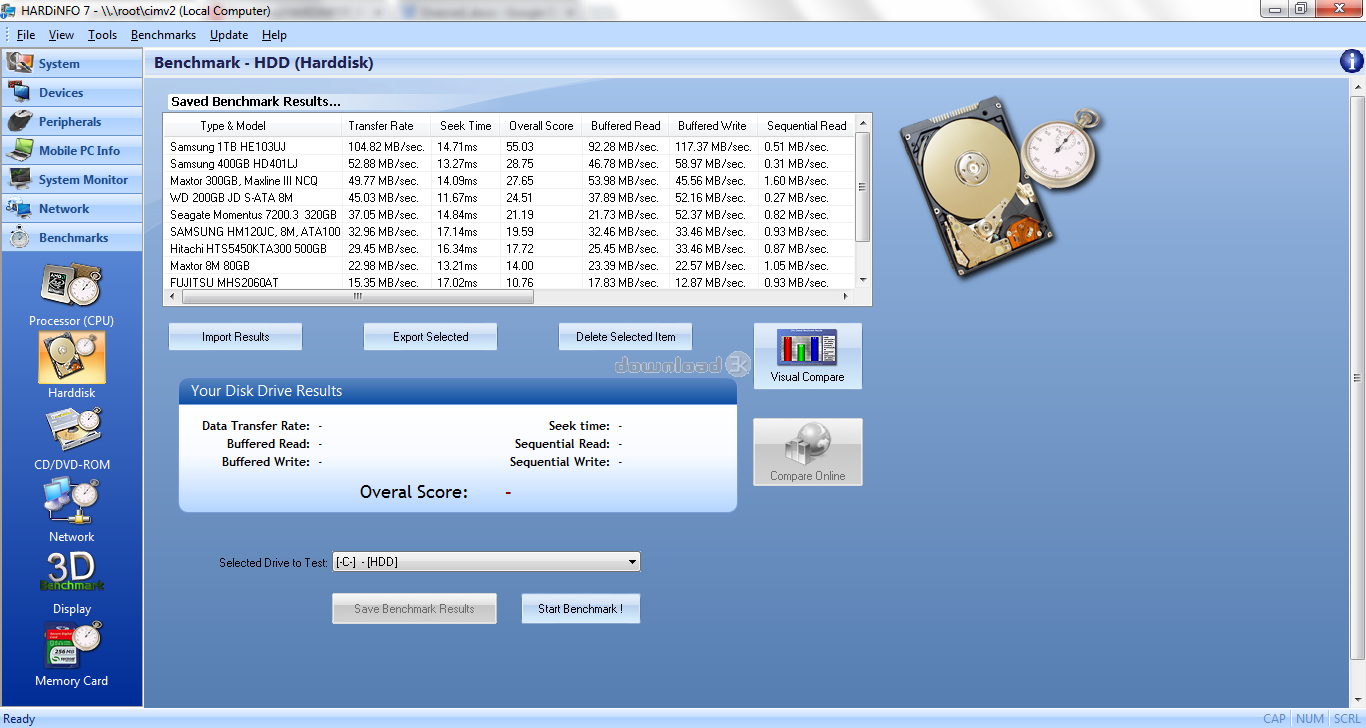Click the Import Results button
The image size is (1366, 728).
click(x=235, y=337)
